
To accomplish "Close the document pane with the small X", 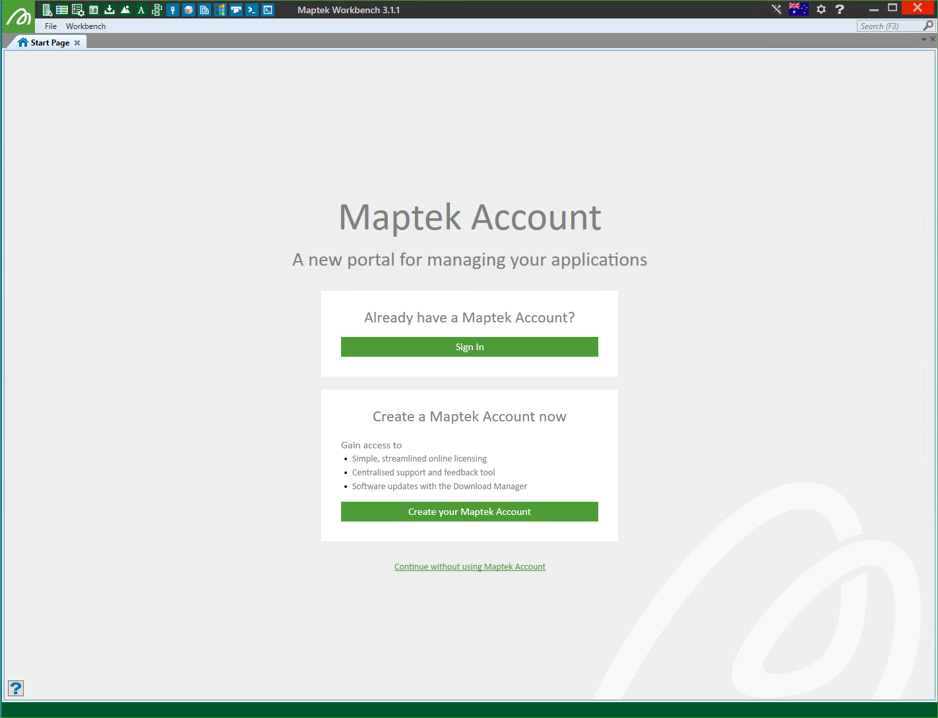I will [x=933, y=39].
